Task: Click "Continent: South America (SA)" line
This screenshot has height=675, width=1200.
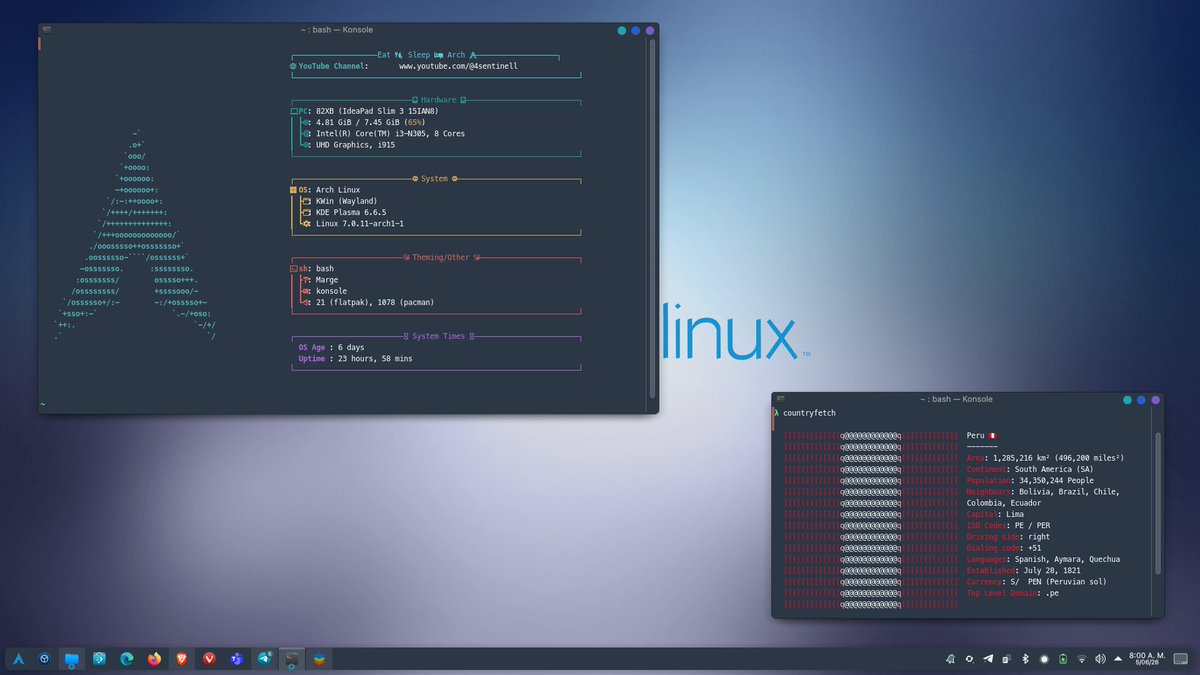Action: coord(1032,469)
